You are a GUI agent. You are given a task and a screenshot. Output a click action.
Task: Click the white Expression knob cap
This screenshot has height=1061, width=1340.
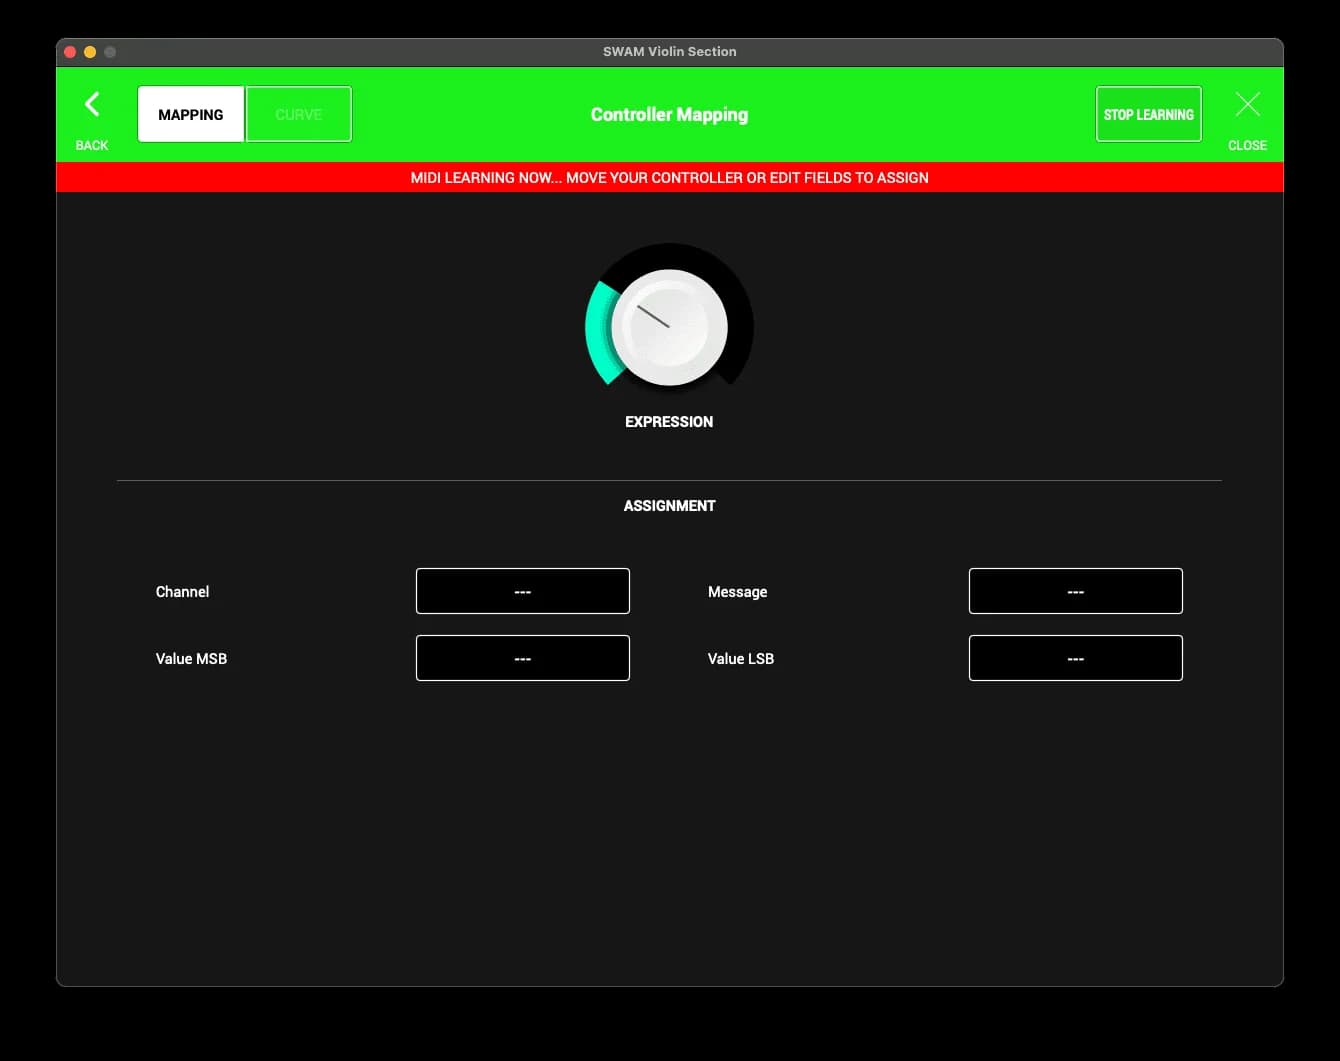coord(669,327)
